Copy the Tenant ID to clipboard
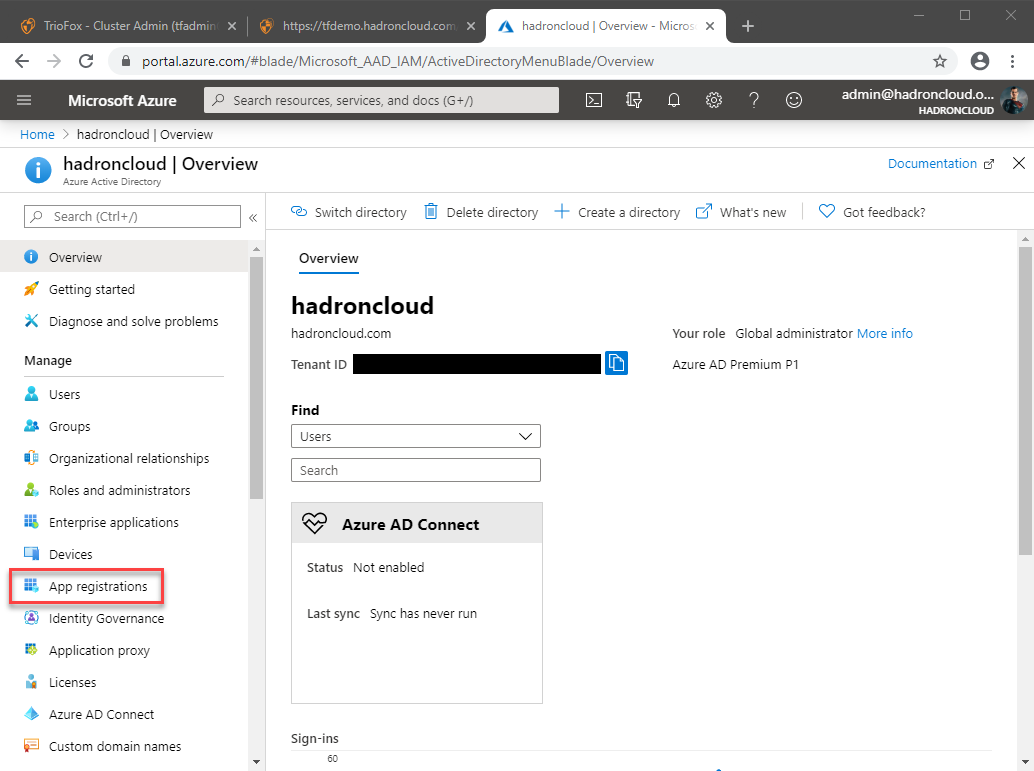This screenshot has width=1034, height=771. (x=616, y=363)
